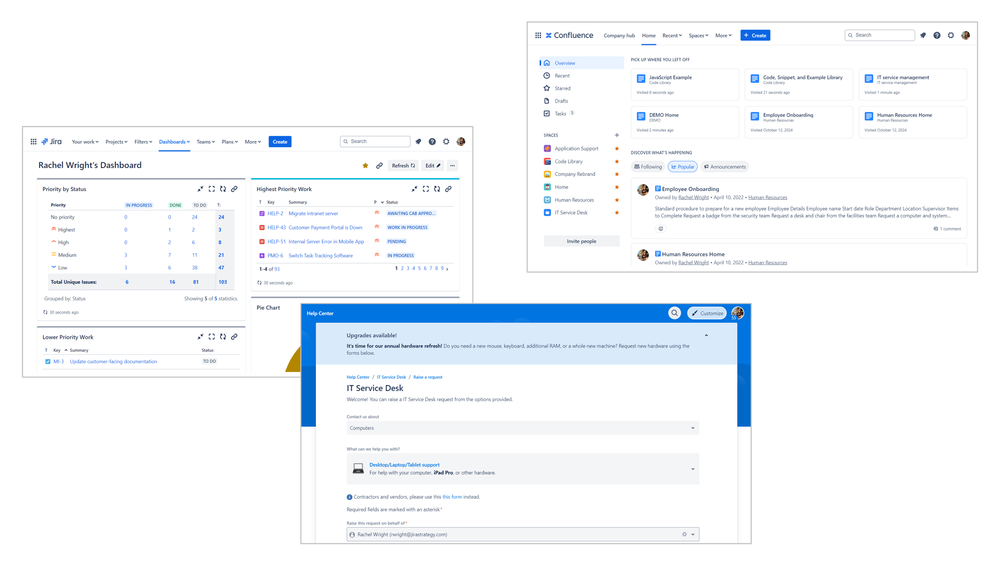Collapse the Upgrades available announcement banner
The image size is (999, 562).
[x=706, y=335]
